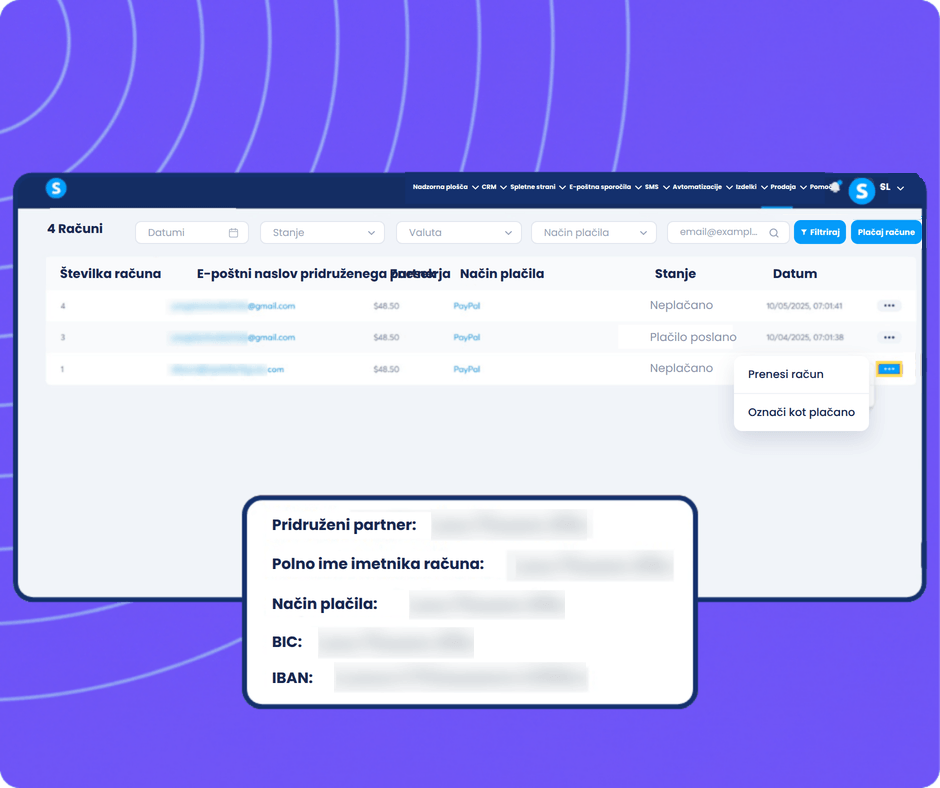Viewport: 940px width, 788px height.
Task: Click highlighted three-dots menu for invoice 1
Action: point(889,369)
